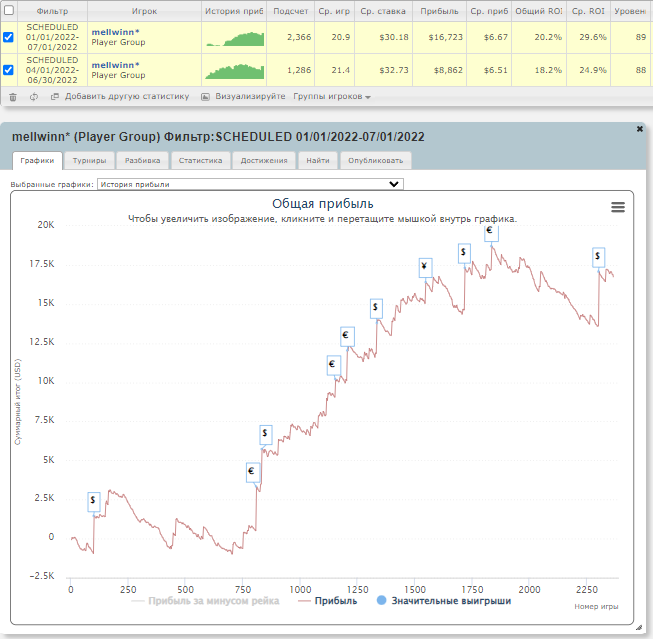The image size is (653, 639).
Task: Sort by the Ср. ROI column header
Action: [x=588, y=11]
